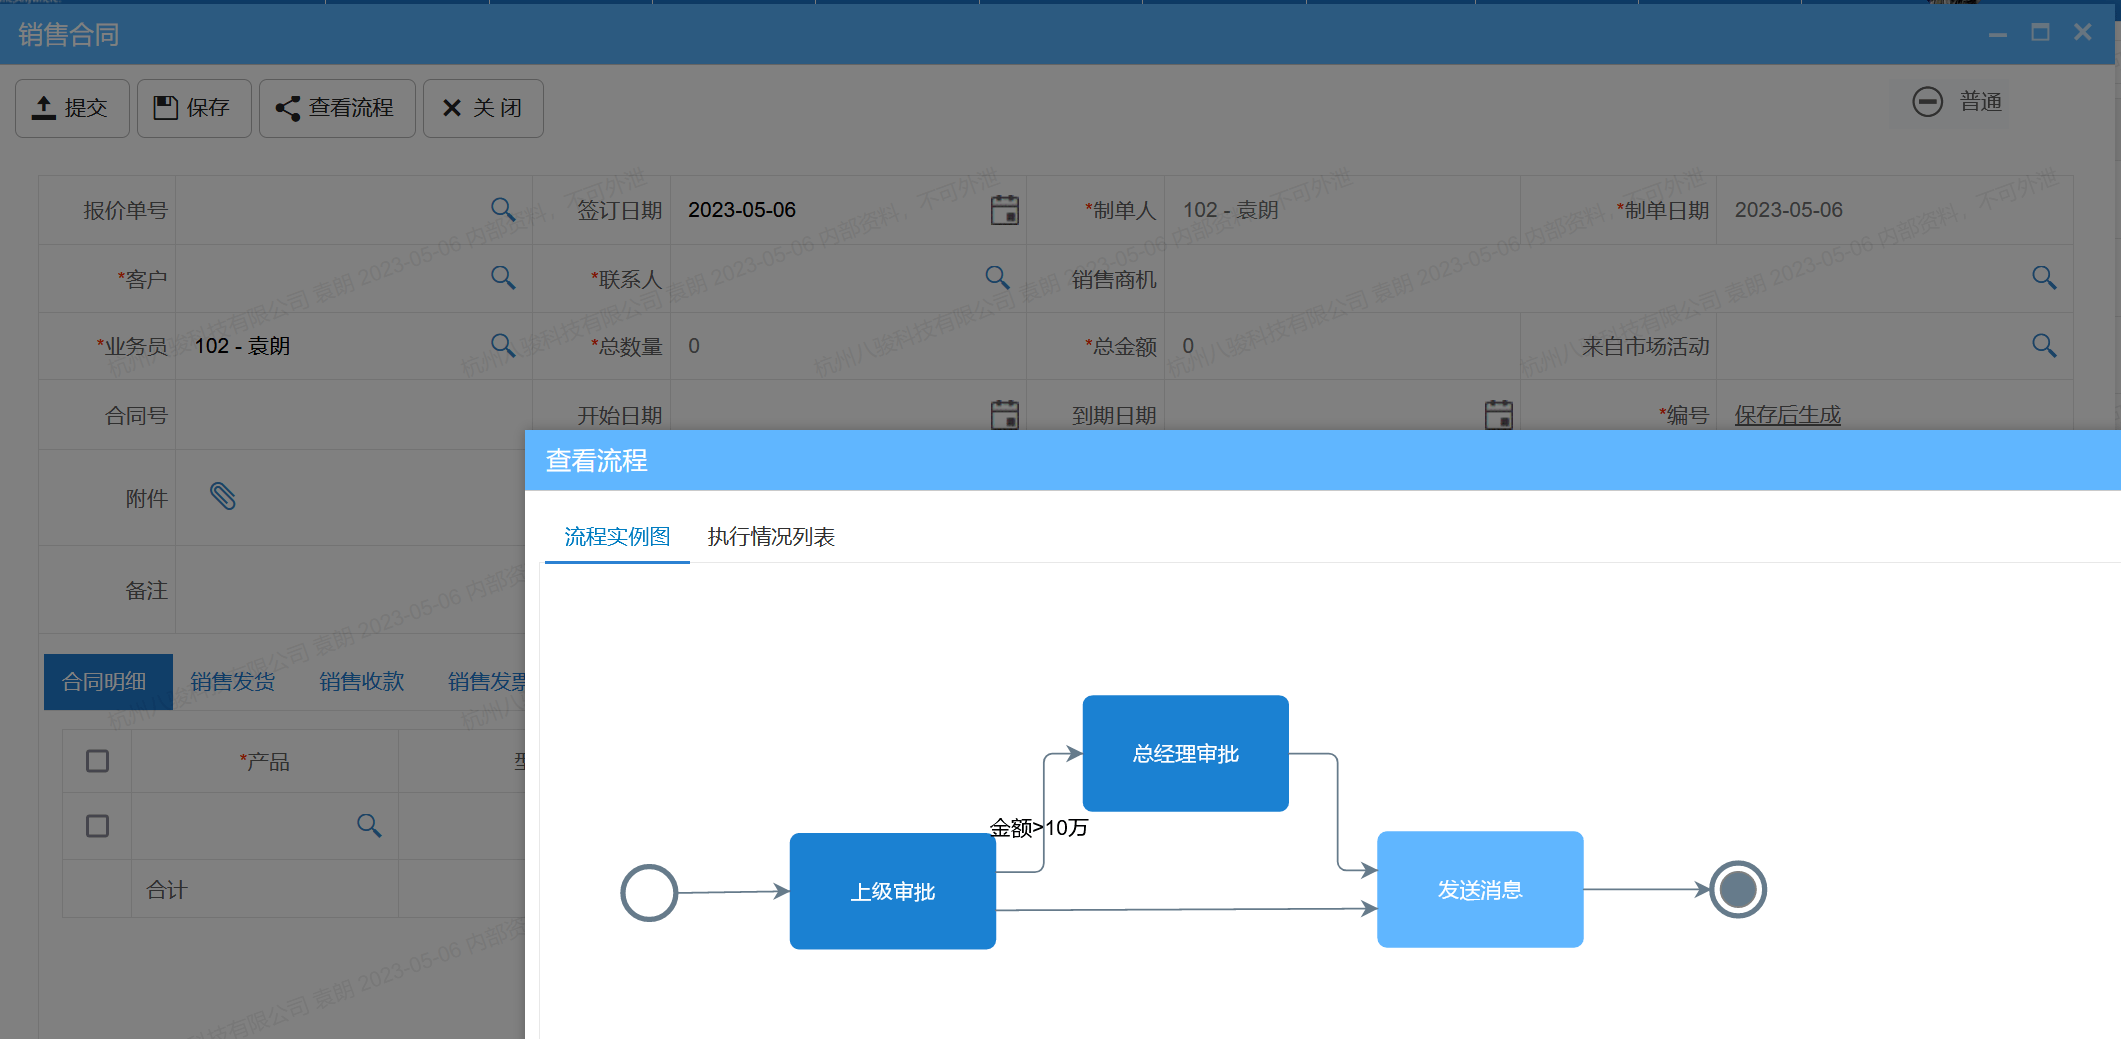The width and height of the screenshot is (2121, 1039).
Task: Open the 报价单号 lookup magnifier
Action: coord(503,210)
